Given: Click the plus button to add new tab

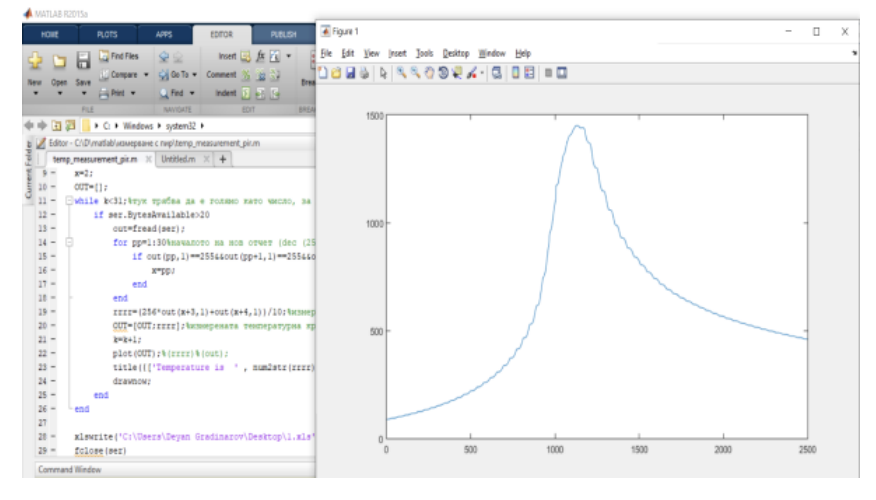Looking at the screenshot, I should tap(222, 160).
